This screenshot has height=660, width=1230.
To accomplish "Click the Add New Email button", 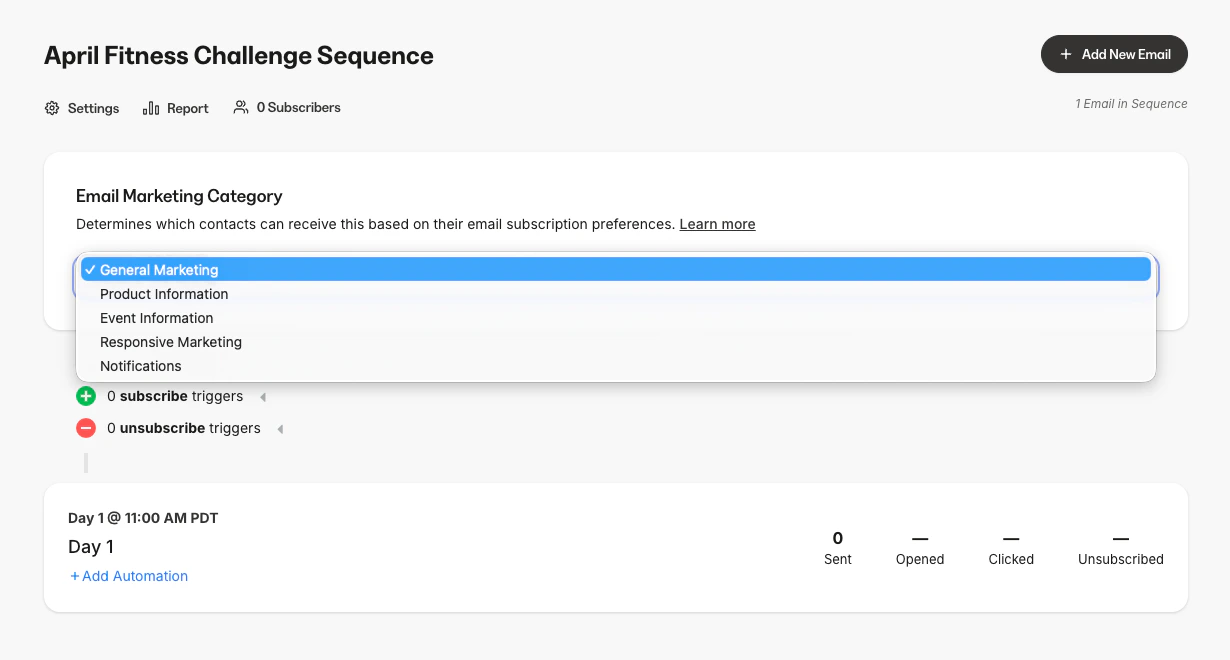I will tap(1114, 54).
